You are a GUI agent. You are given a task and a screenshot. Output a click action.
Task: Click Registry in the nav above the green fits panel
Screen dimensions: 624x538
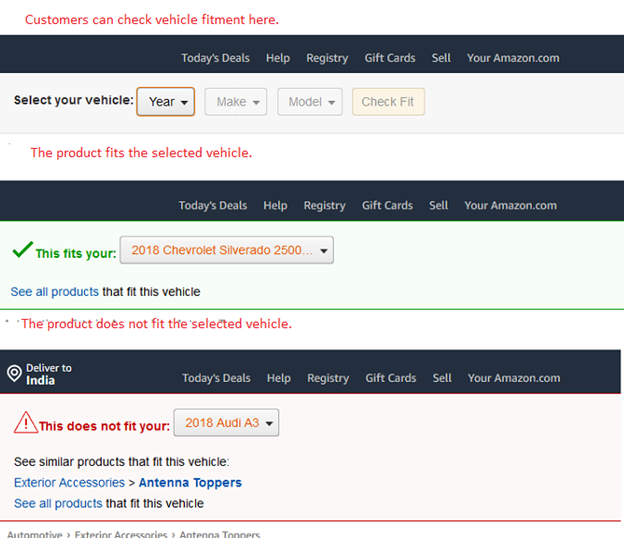click(x=324, y=206)
